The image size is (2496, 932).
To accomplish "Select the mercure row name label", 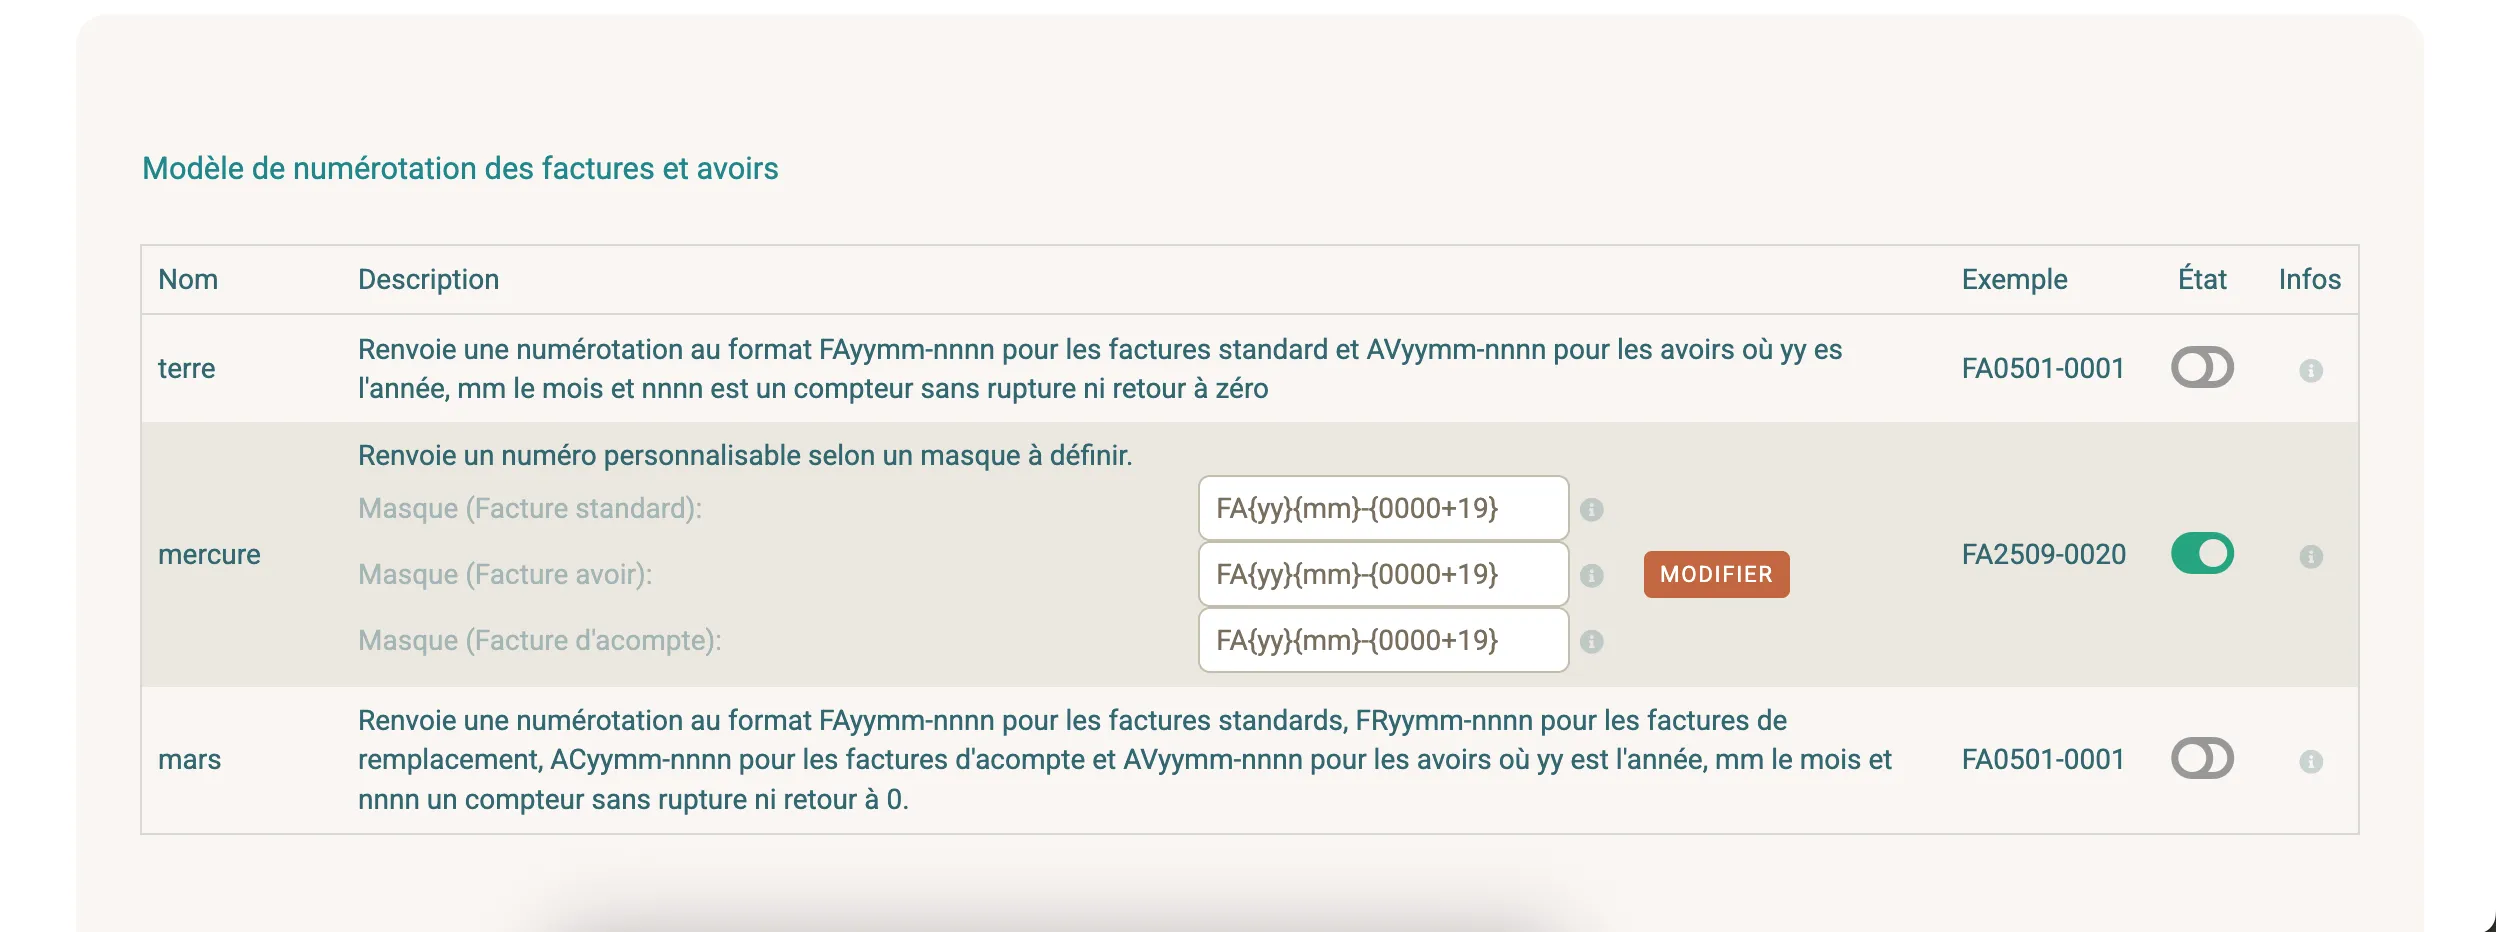I will coord(210,554).
